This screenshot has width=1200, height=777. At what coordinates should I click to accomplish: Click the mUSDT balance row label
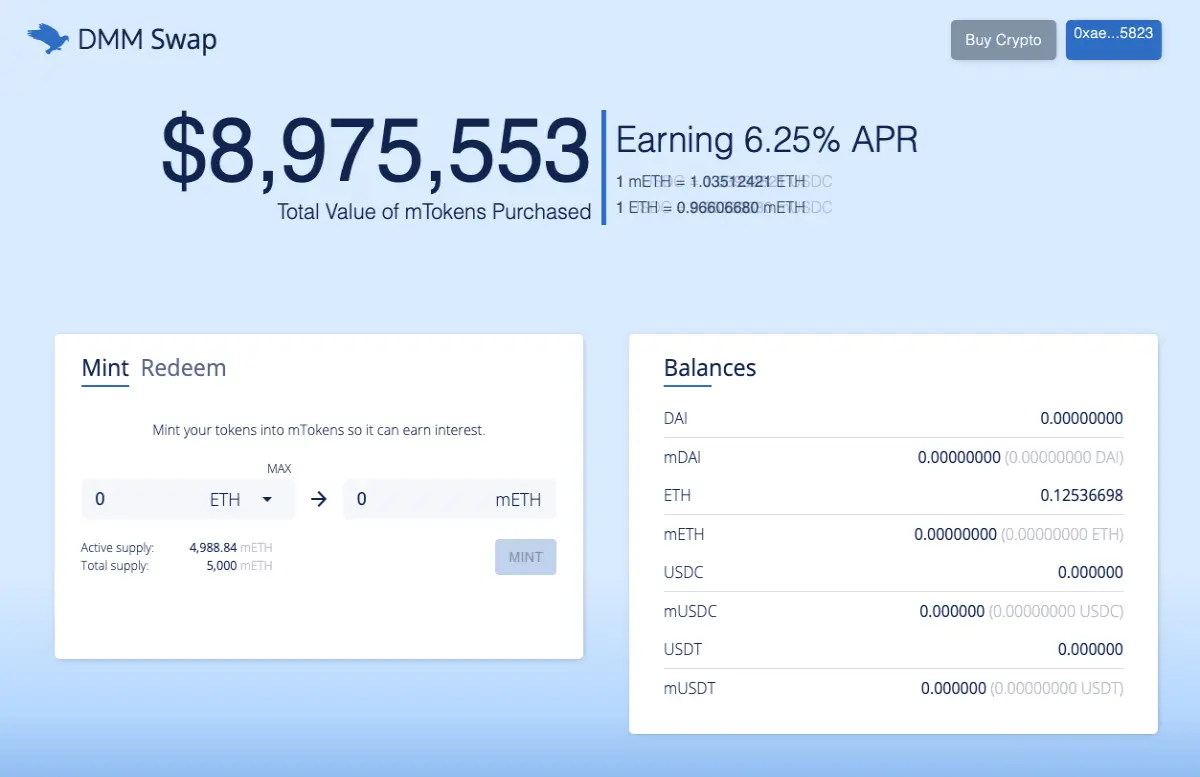(x=689, y=688)
